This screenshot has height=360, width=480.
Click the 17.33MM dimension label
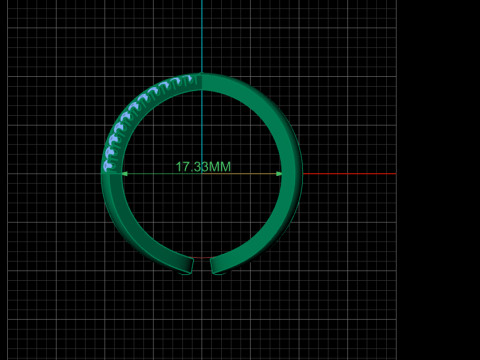[x=203, y=167]
